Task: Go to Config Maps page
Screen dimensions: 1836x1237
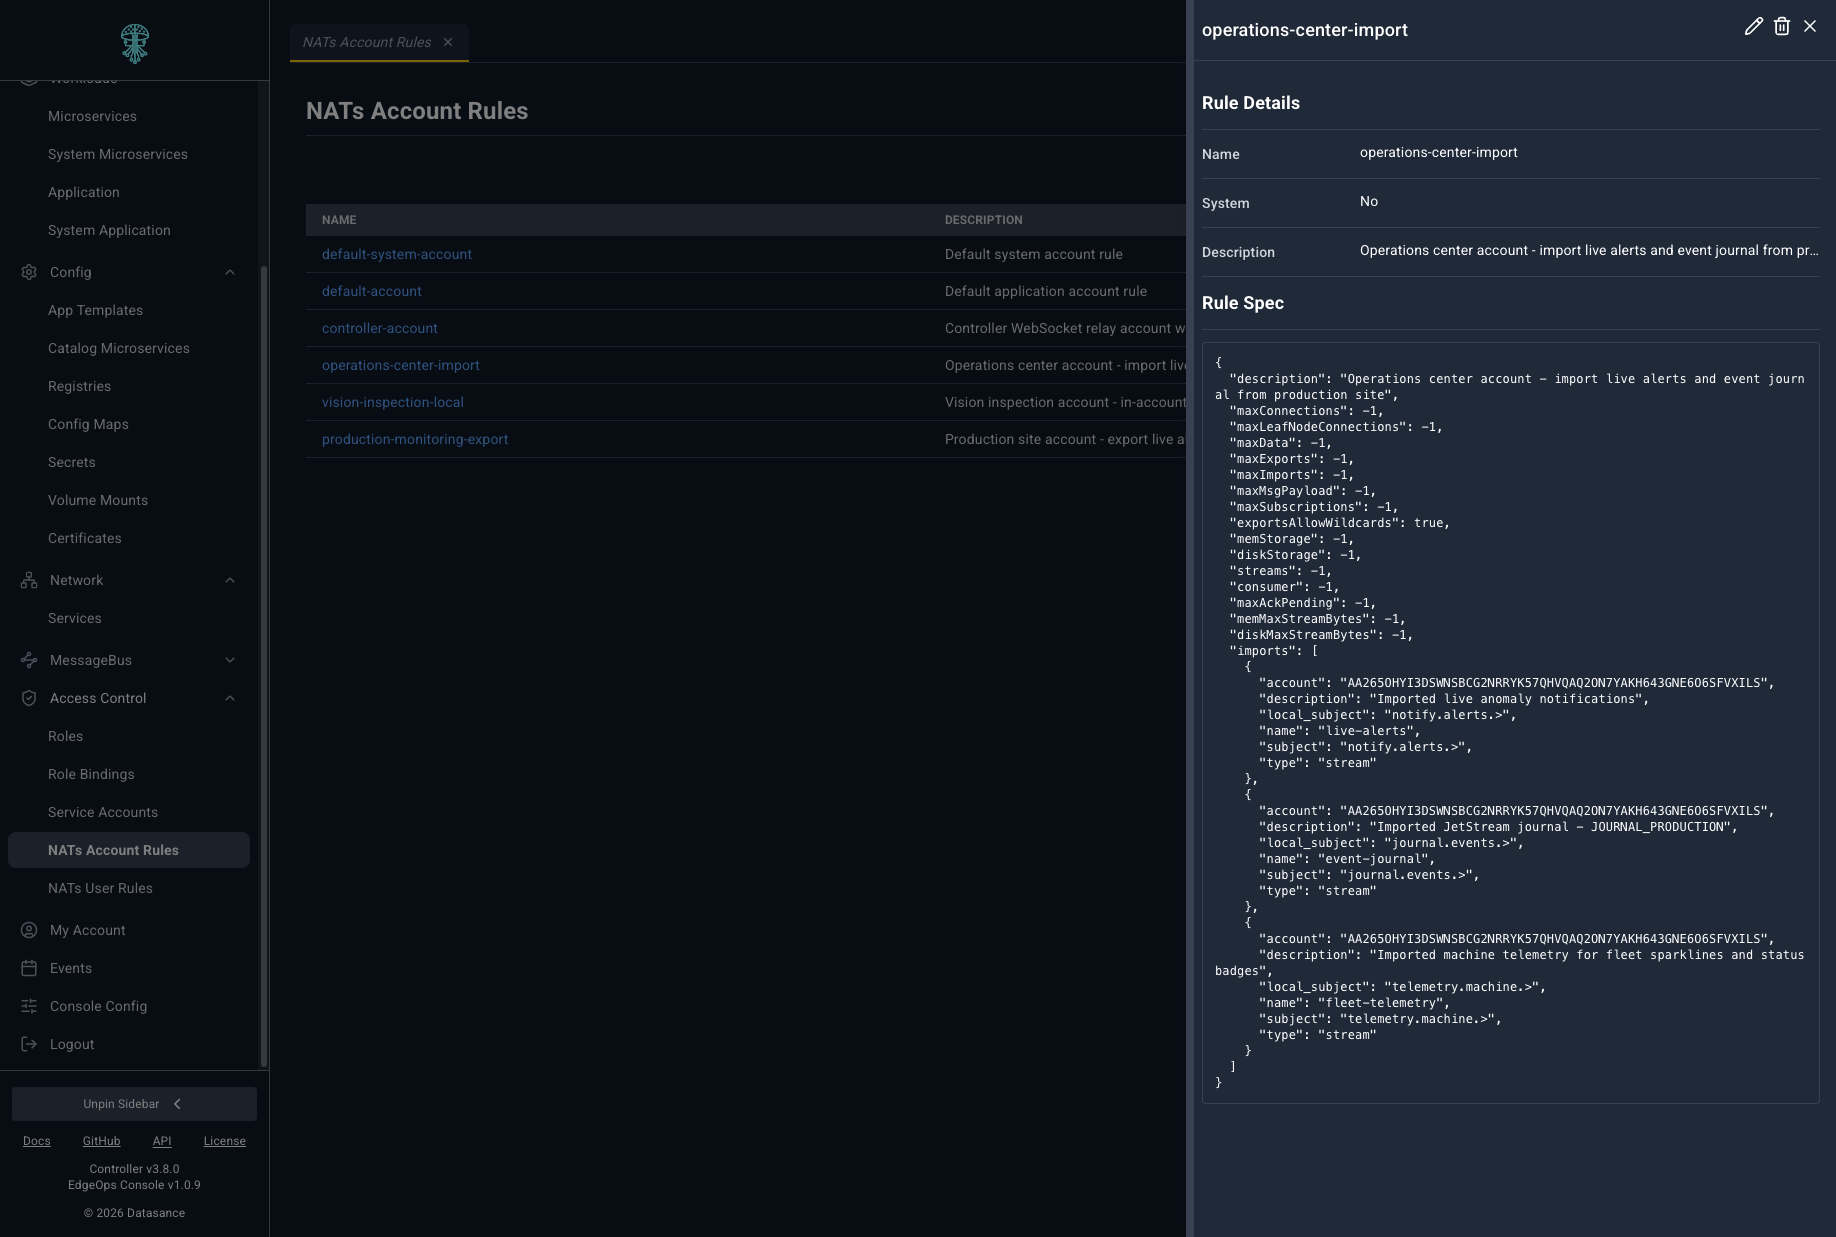Action: pos(88,424)
